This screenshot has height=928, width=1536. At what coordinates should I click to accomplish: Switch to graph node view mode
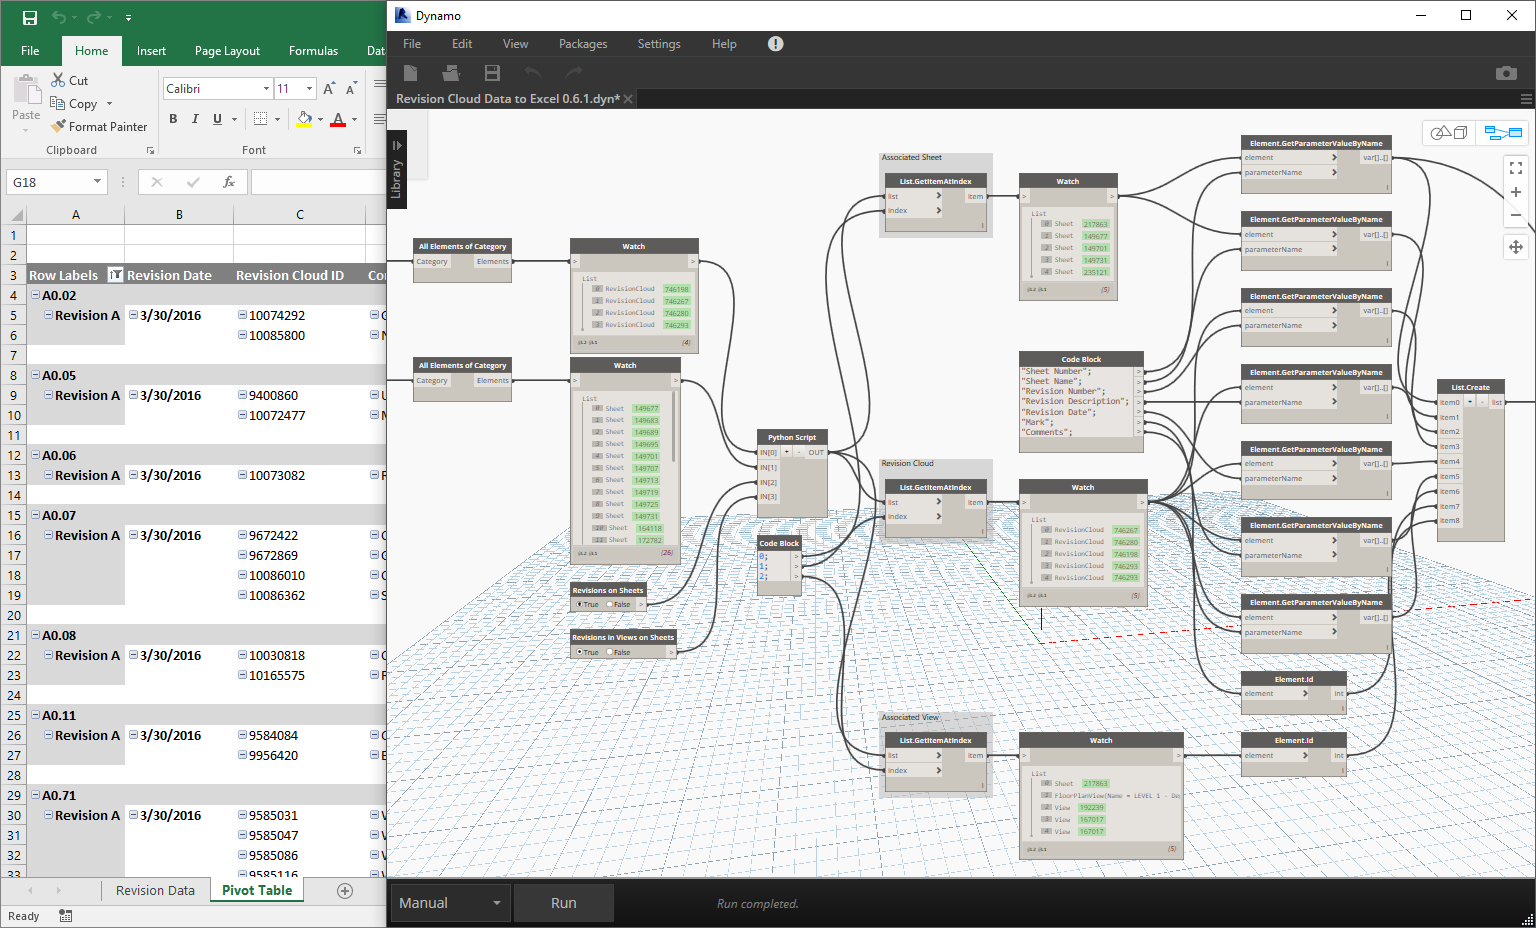click(1503, 132)
